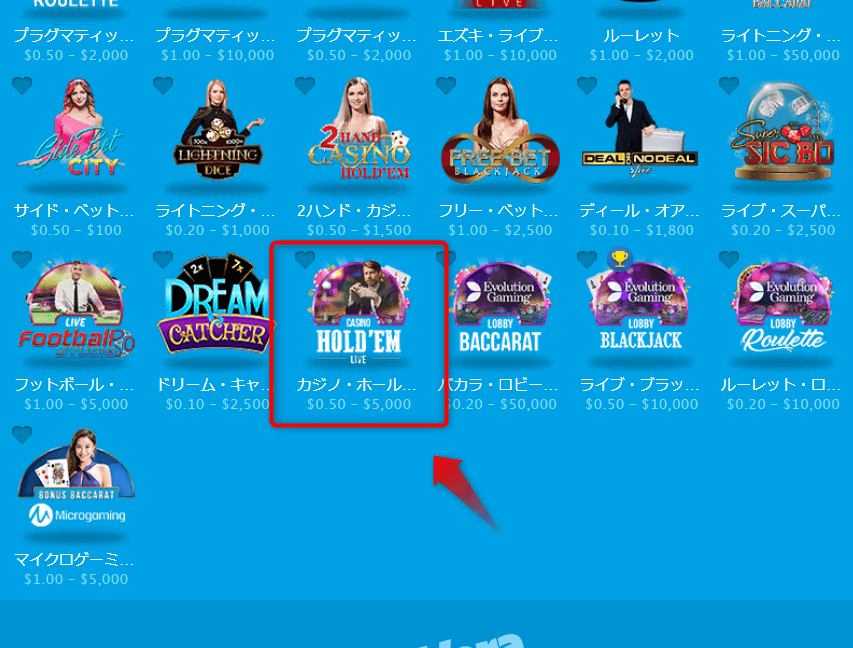The height and width of the screenshot is (648, 853).
Task: Click the フットボール・... game title
Action: 74,385
